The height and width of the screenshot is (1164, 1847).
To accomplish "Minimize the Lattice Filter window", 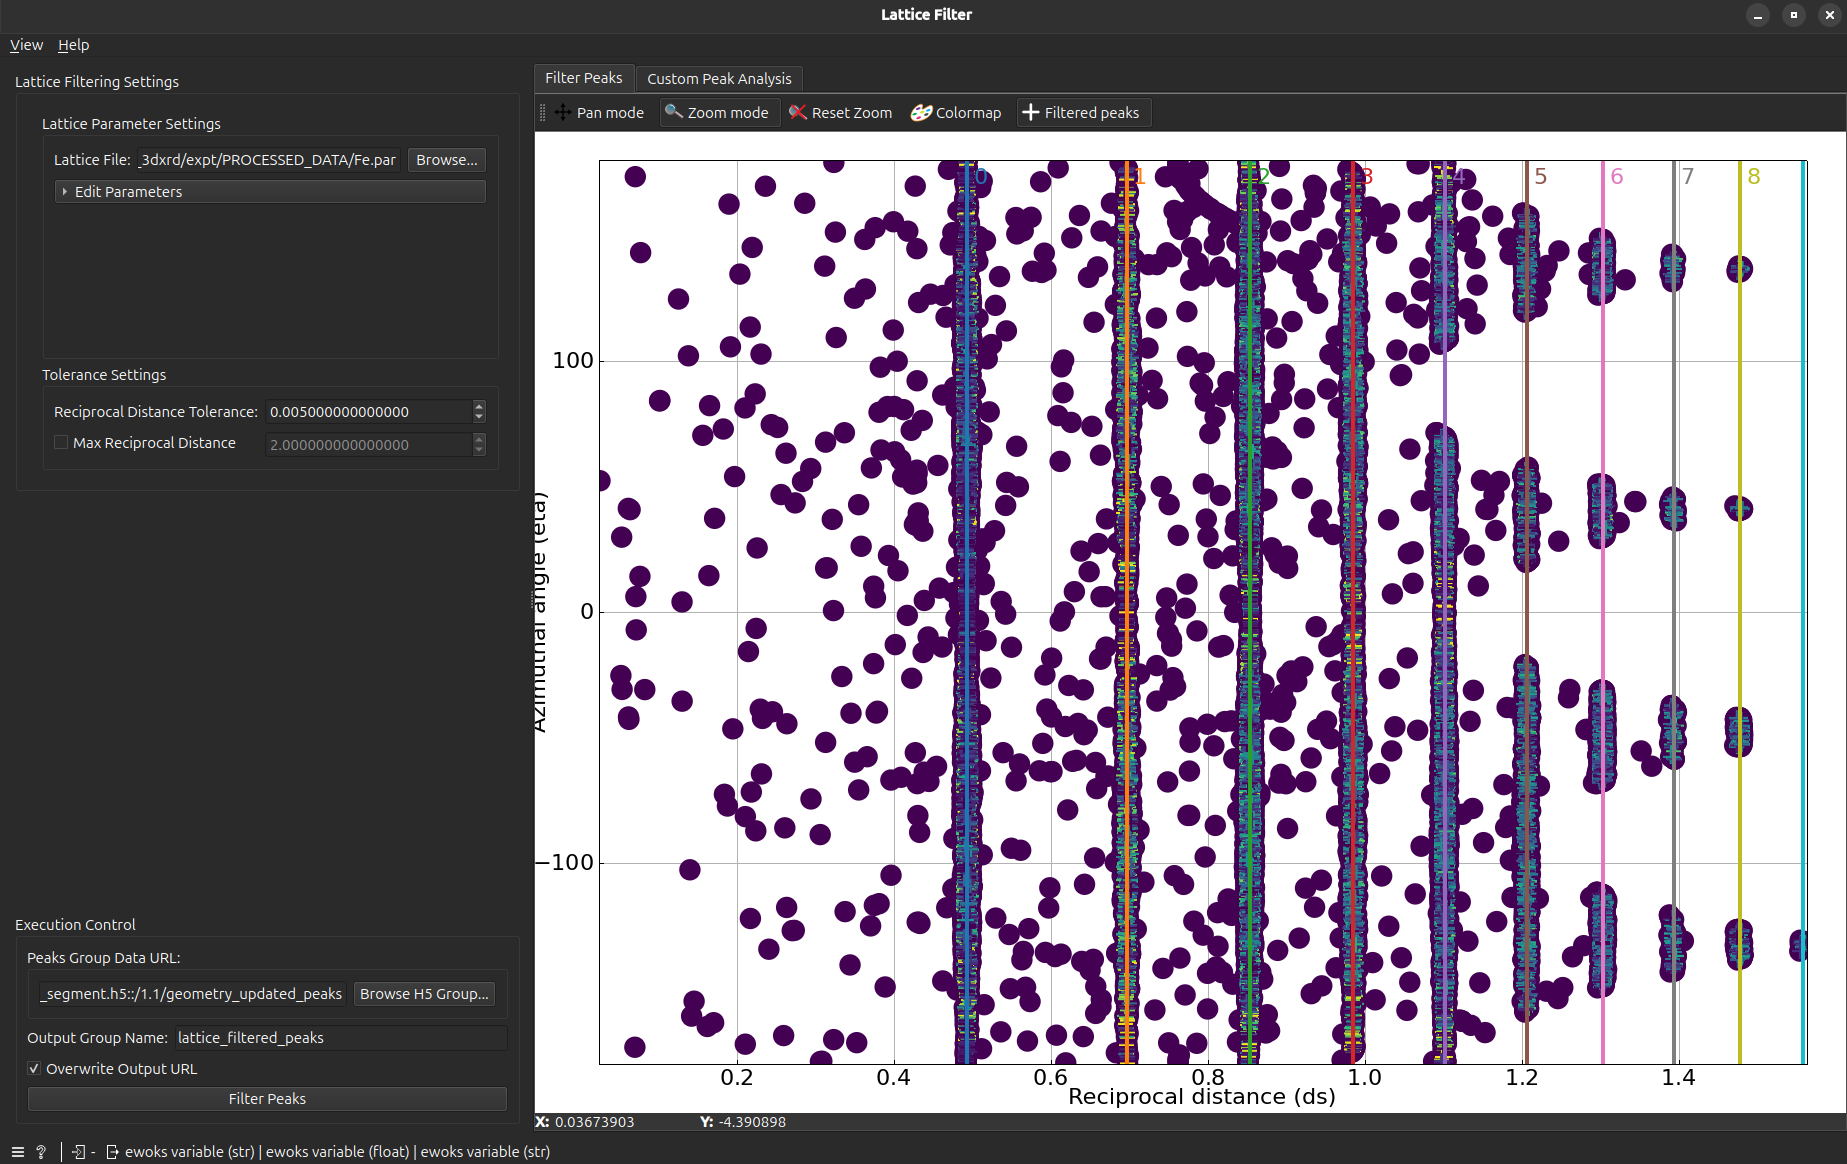I will pyautogui.click(x=1758, y=15).
